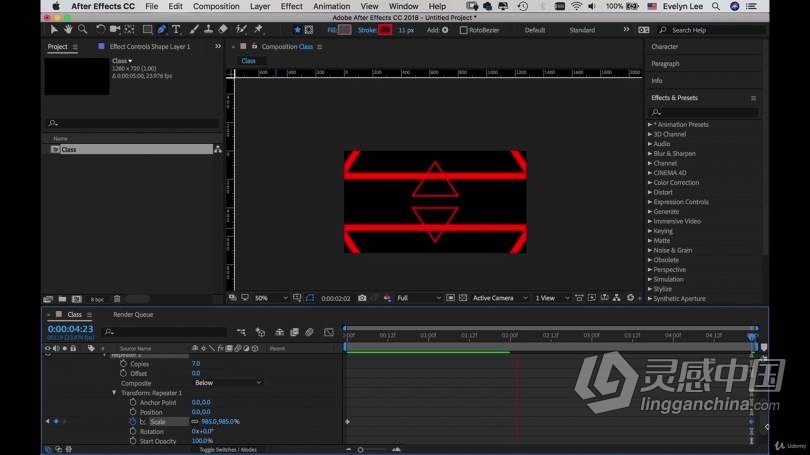The image size is (810, 455).
Task: Select the Zoom tool in toolbar
Action: pyautogui.click(x=81, y=29)
